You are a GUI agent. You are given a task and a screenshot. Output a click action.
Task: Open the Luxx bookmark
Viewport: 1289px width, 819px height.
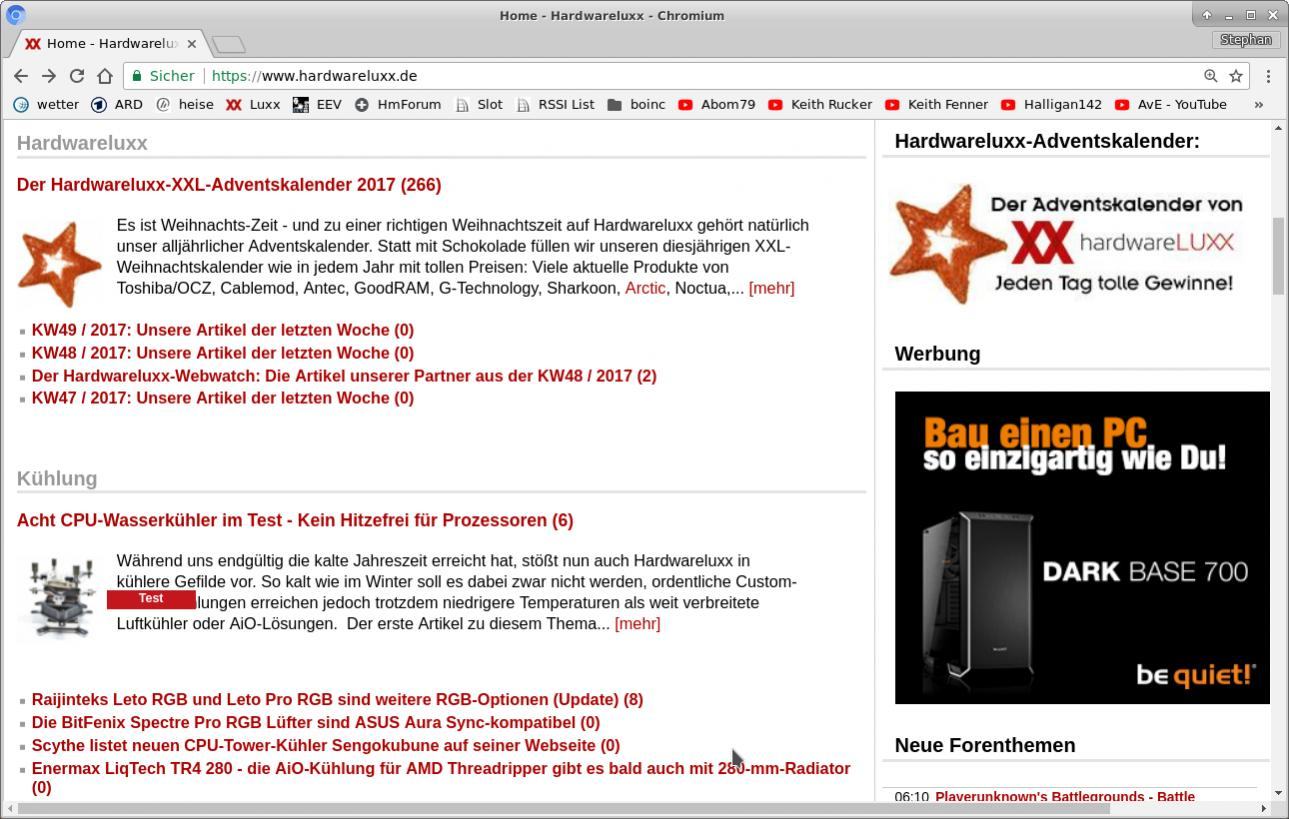click(253, 104)
